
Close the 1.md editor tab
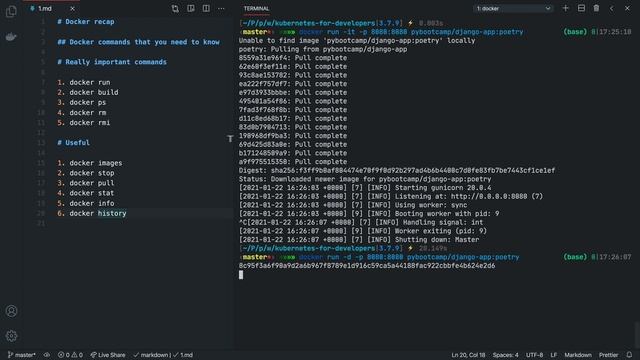point(72,9)
